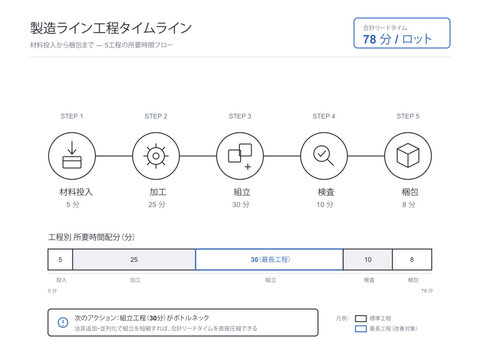This screenshot has height=360, width=480.
Task: Click the 78 分 / ロット lead time card
Action: [402, 33]
